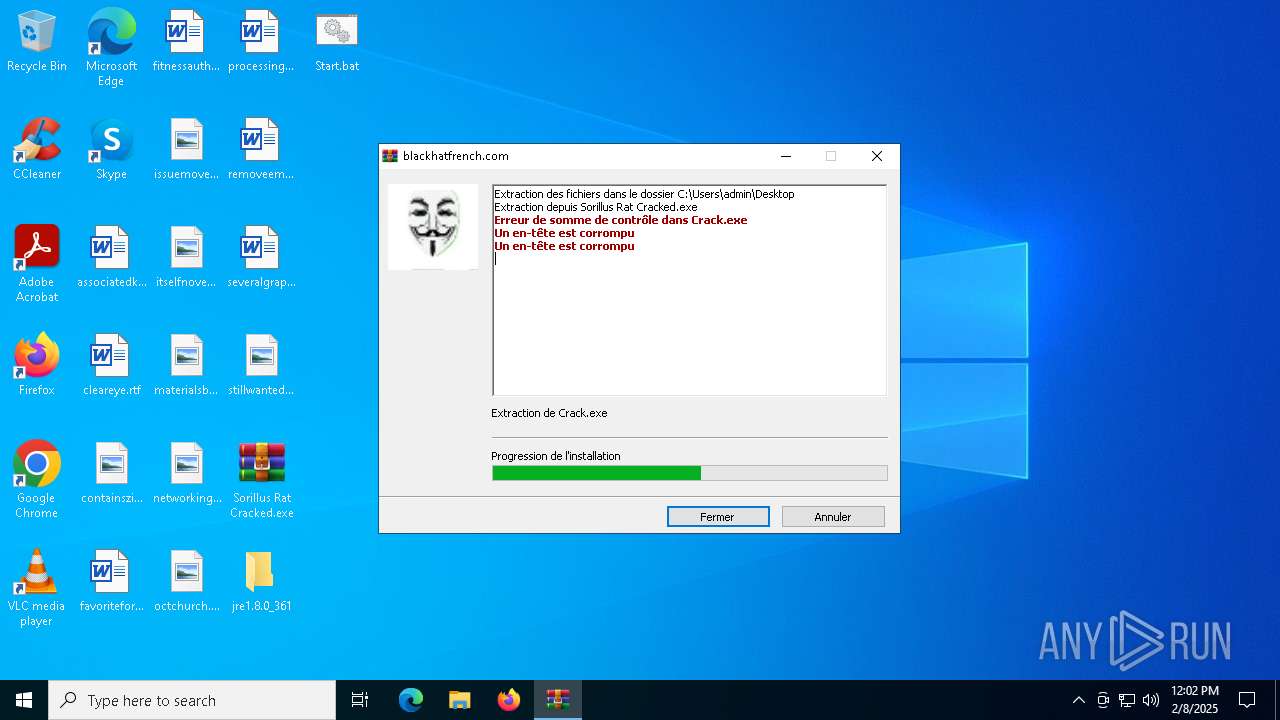Open File Explorer from the taskbar

[460, 700]
